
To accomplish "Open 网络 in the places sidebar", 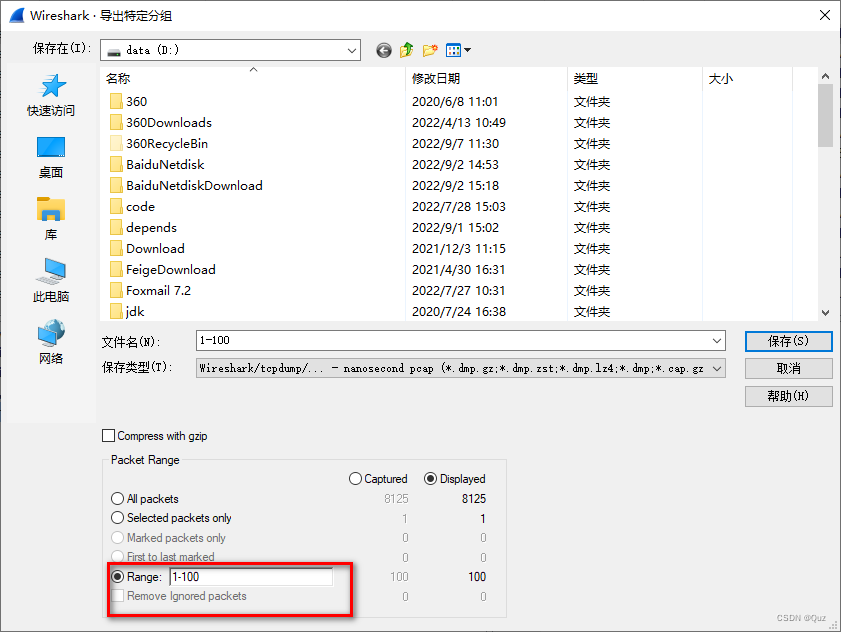I will click(x=51, y=343).
